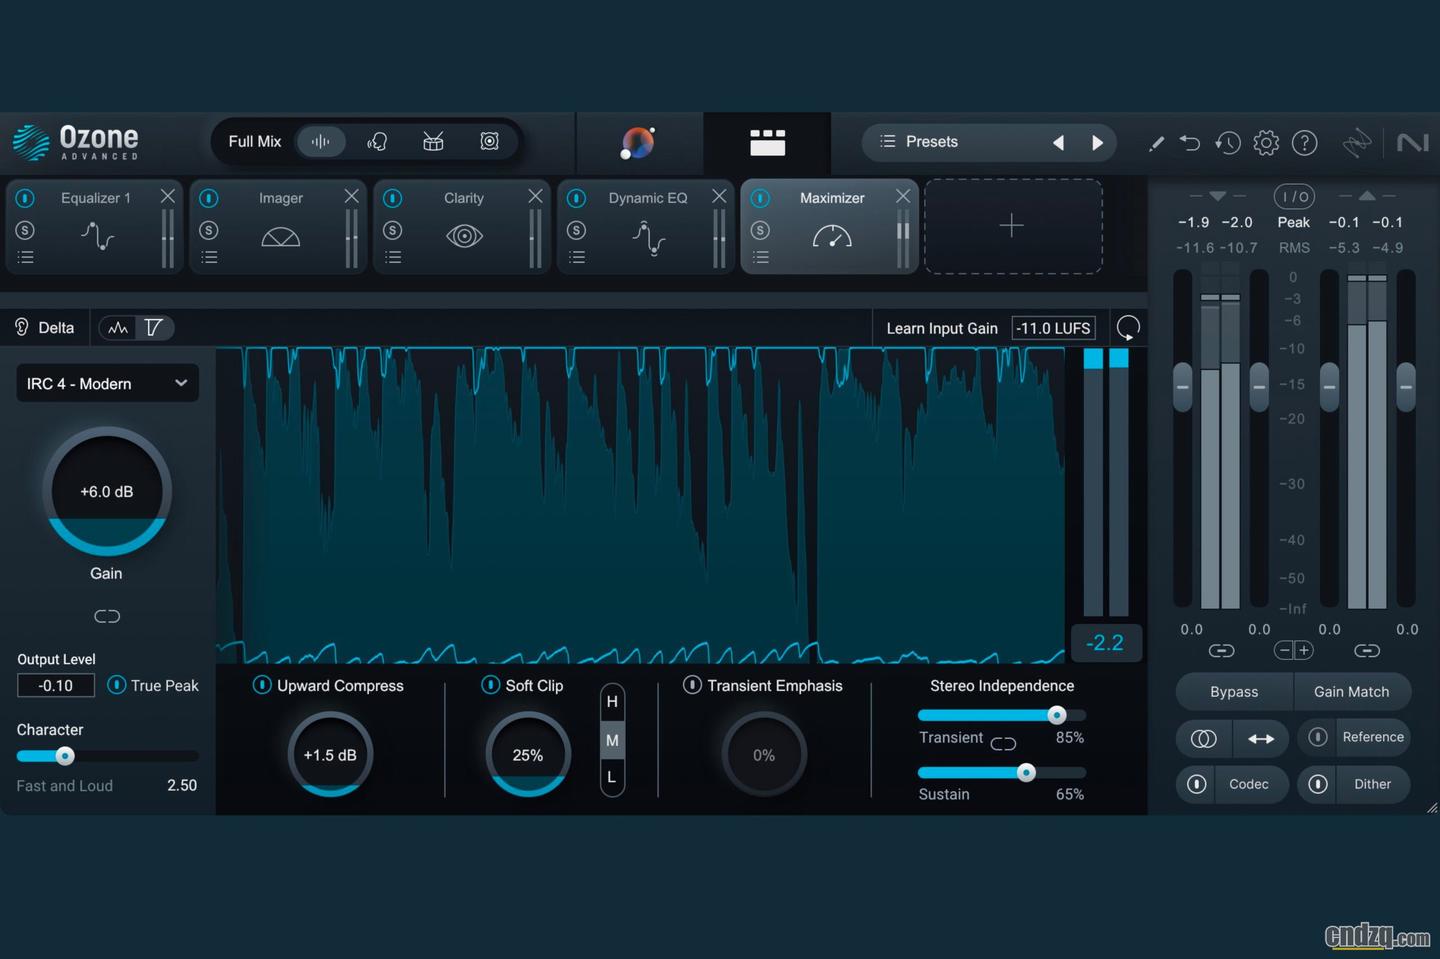
Task: Toggle Equalizer 1 power button
Action: pos(25,198)
